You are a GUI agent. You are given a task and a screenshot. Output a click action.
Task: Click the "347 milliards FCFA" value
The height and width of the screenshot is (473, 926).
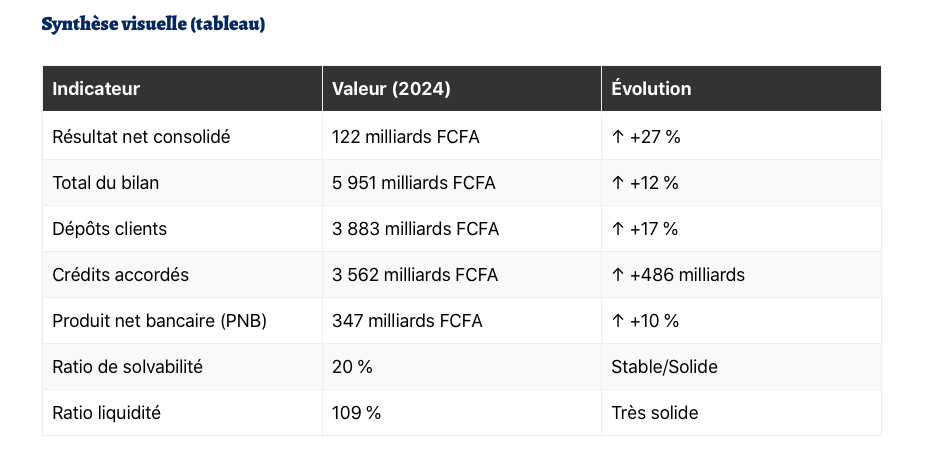coord(407,321)
